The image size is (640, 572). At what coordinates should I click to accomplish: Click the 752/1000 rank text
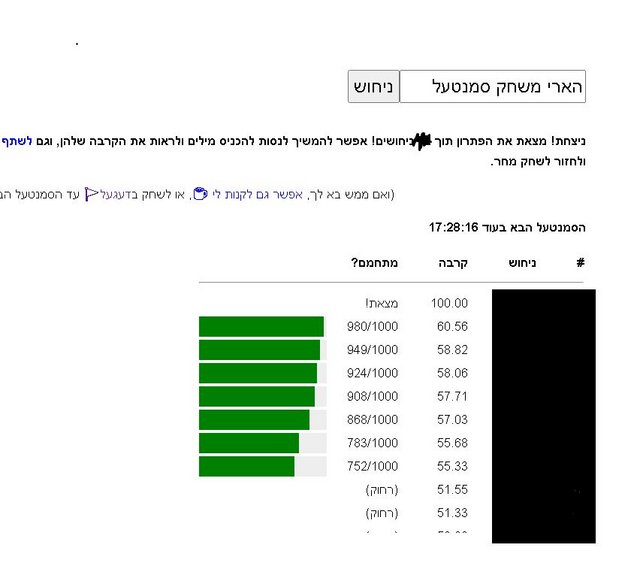coord(372,466)
